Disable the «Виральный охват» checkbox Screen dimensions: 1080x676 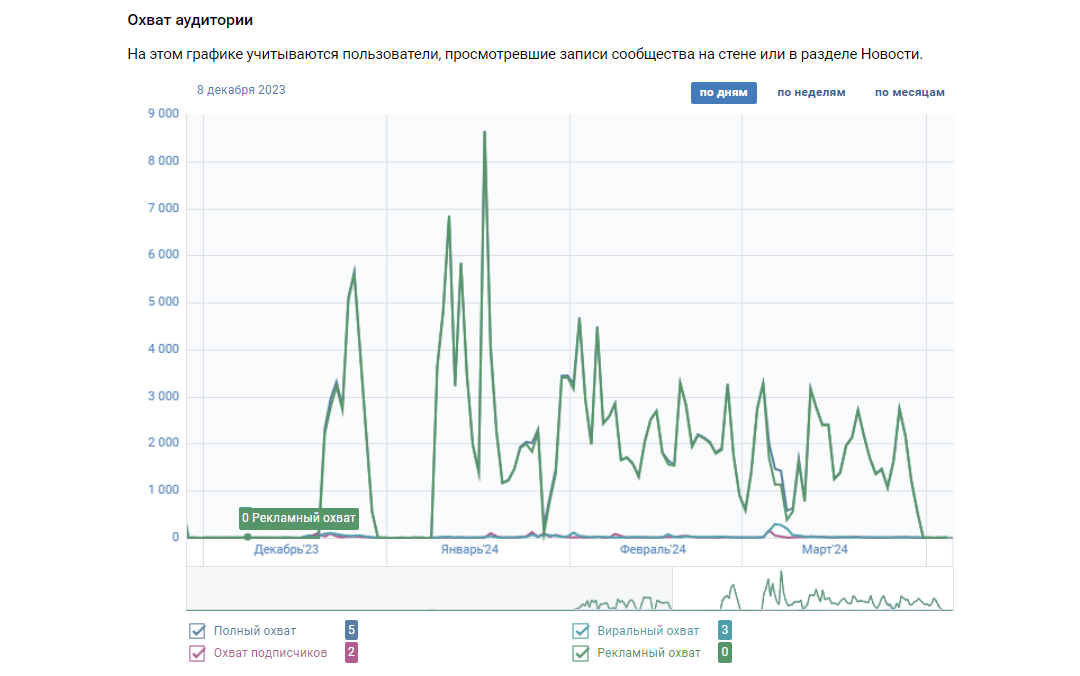coord(581,631)
